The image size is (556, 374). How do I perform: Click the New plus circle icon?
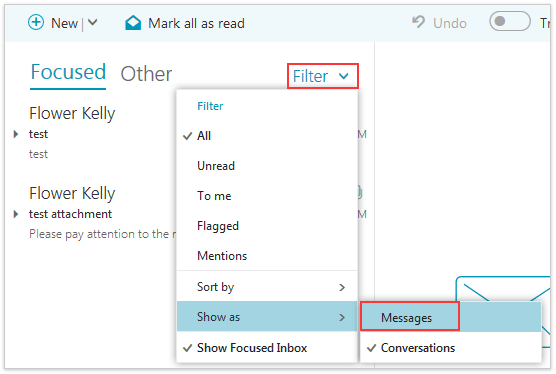pyautogui.click(x=36, y=23)
